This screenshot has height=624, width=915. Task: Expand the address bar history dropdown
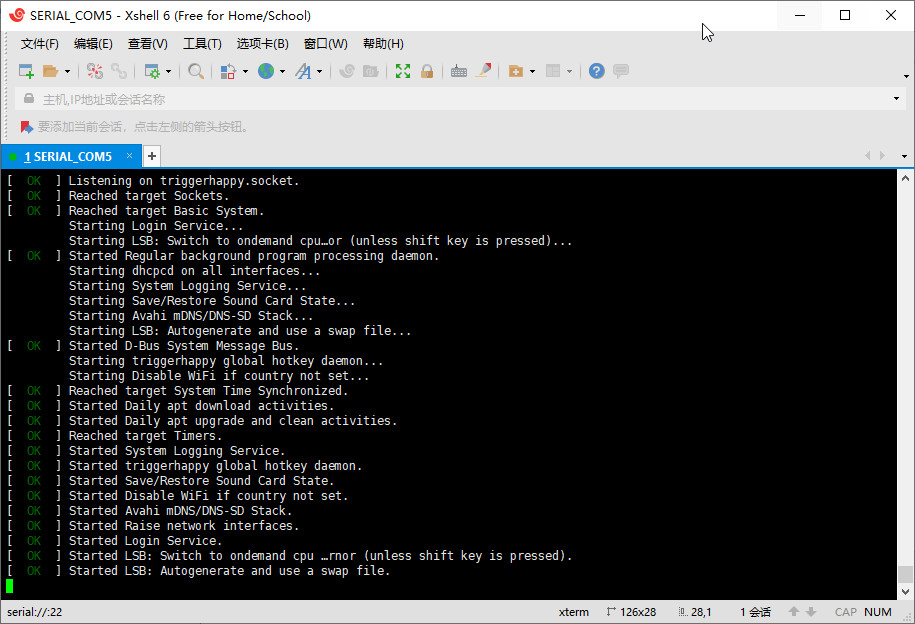click(897, 99)
